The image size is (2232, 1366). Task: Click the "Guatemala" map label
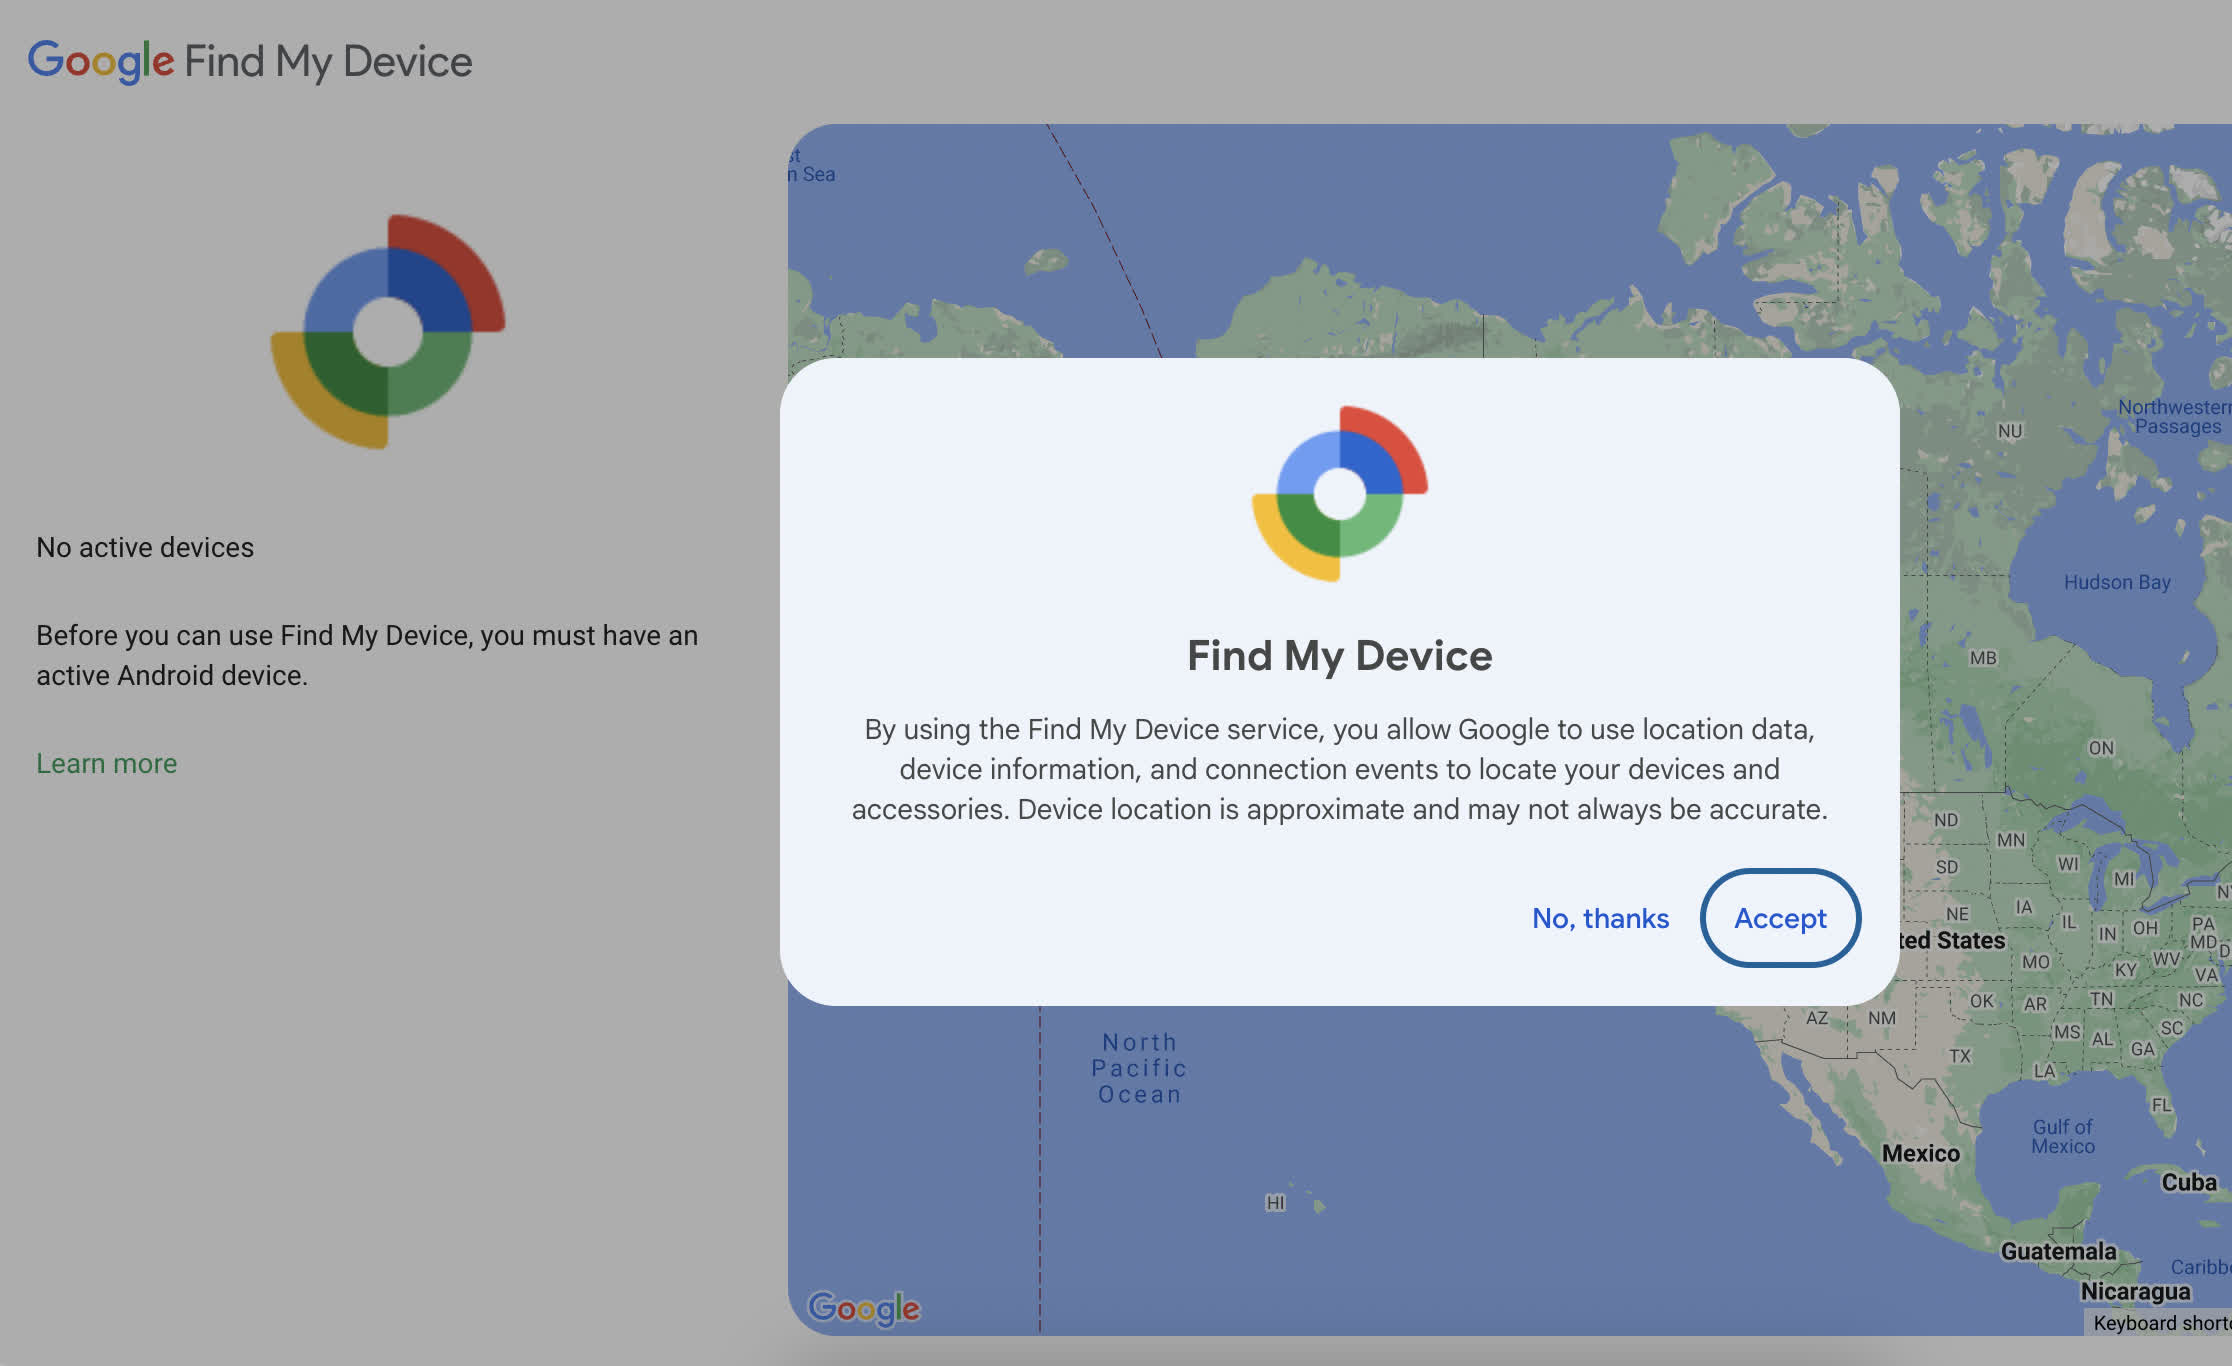coord(2058,1251)
